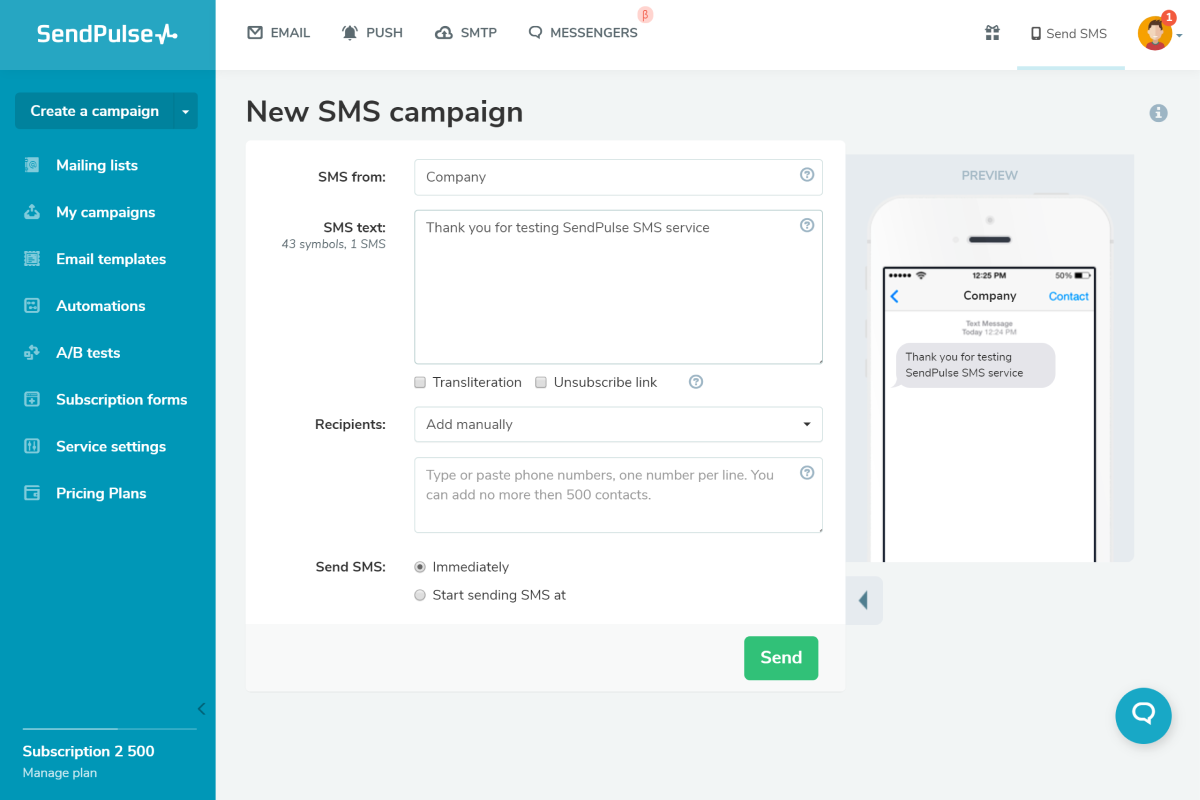Enable the Unsubscribe link checkbox
Viewport: 1200px width, 800px height.
click(x=541, y=382)
